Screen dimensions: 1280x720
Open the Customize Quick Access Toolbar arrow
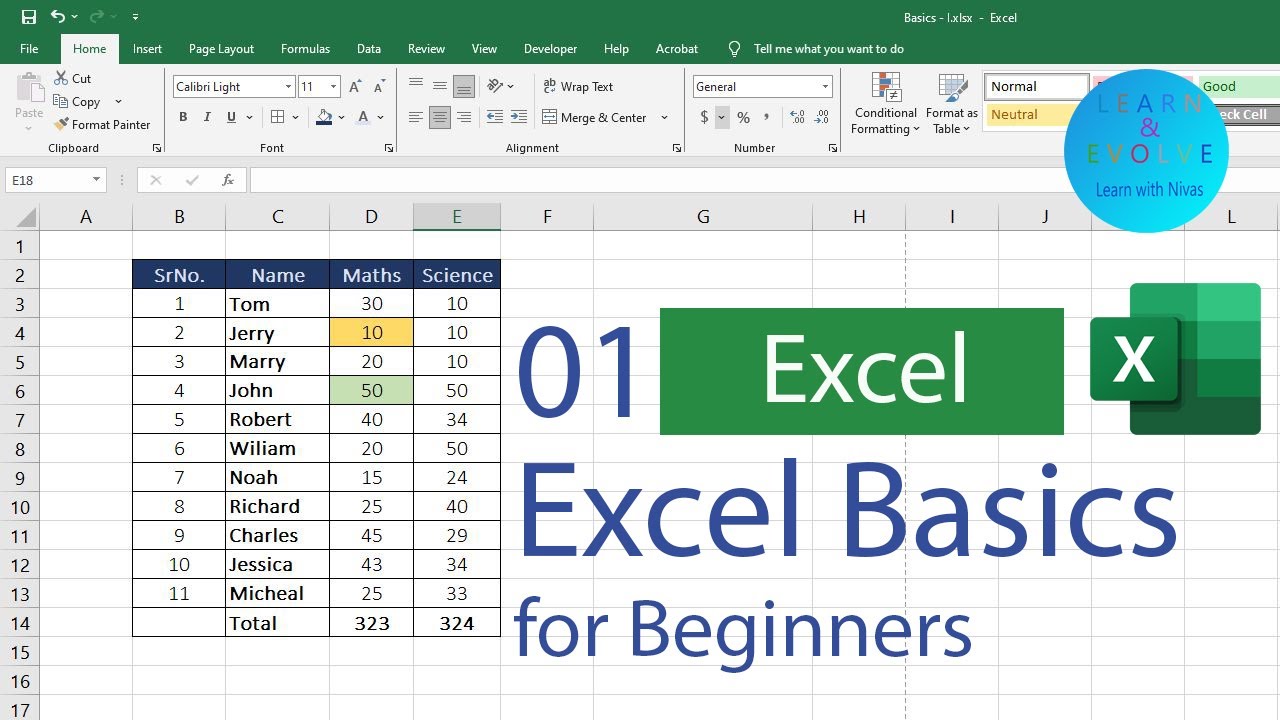pos(135,17)
